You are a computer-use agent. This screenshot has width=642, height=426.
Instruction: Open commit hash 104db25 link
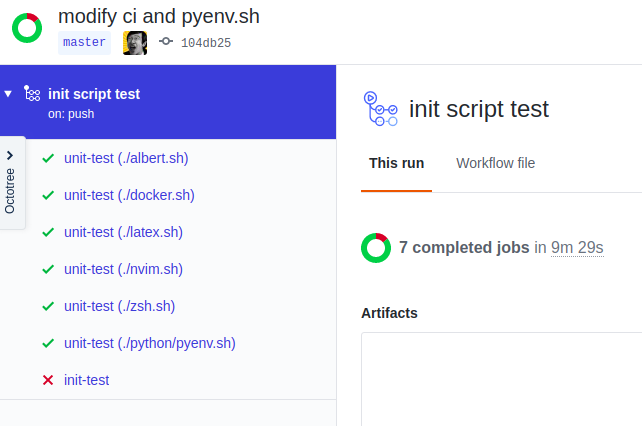pos(206,43)
